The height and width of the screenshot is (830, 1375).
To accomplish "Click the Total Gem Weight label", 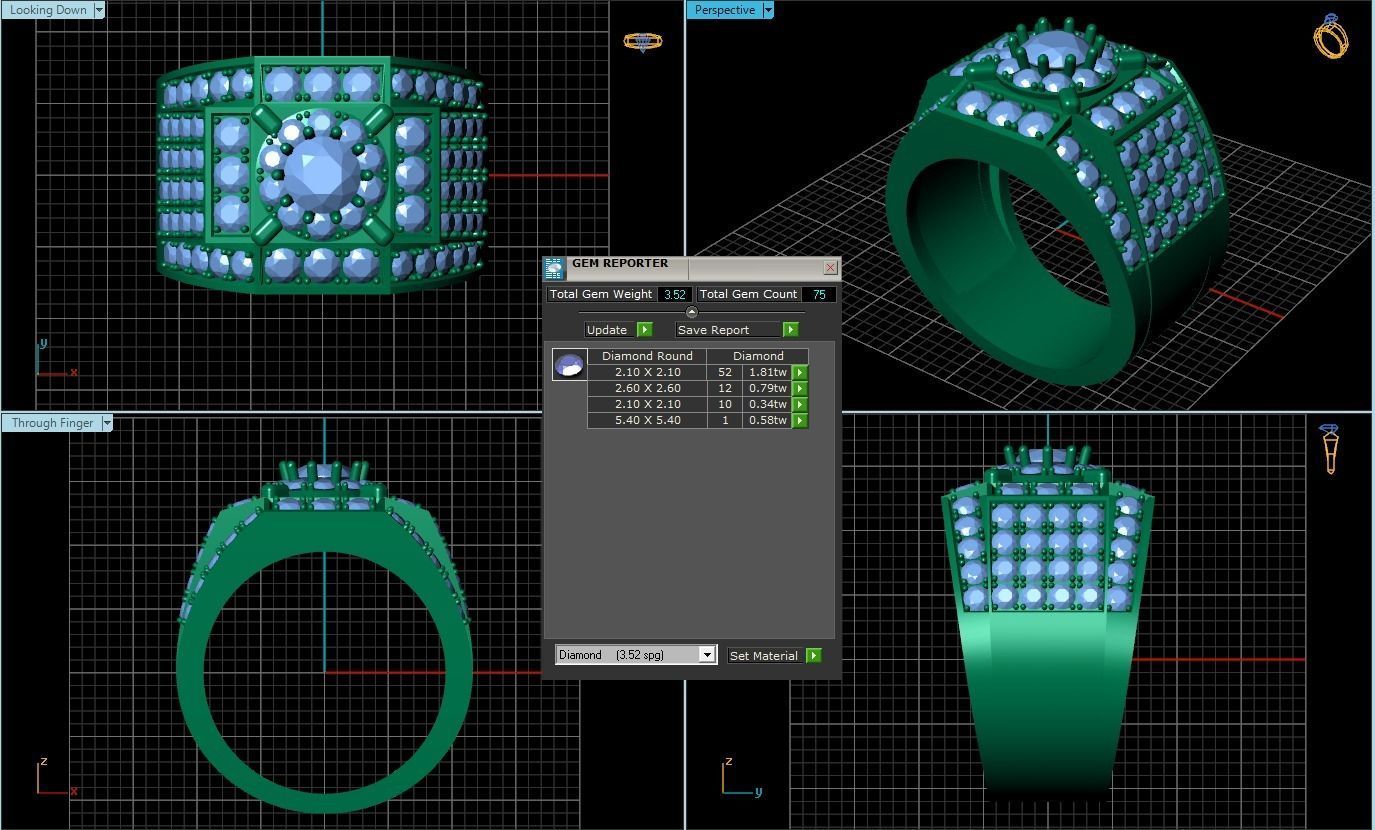I will [x=601, y=294].
